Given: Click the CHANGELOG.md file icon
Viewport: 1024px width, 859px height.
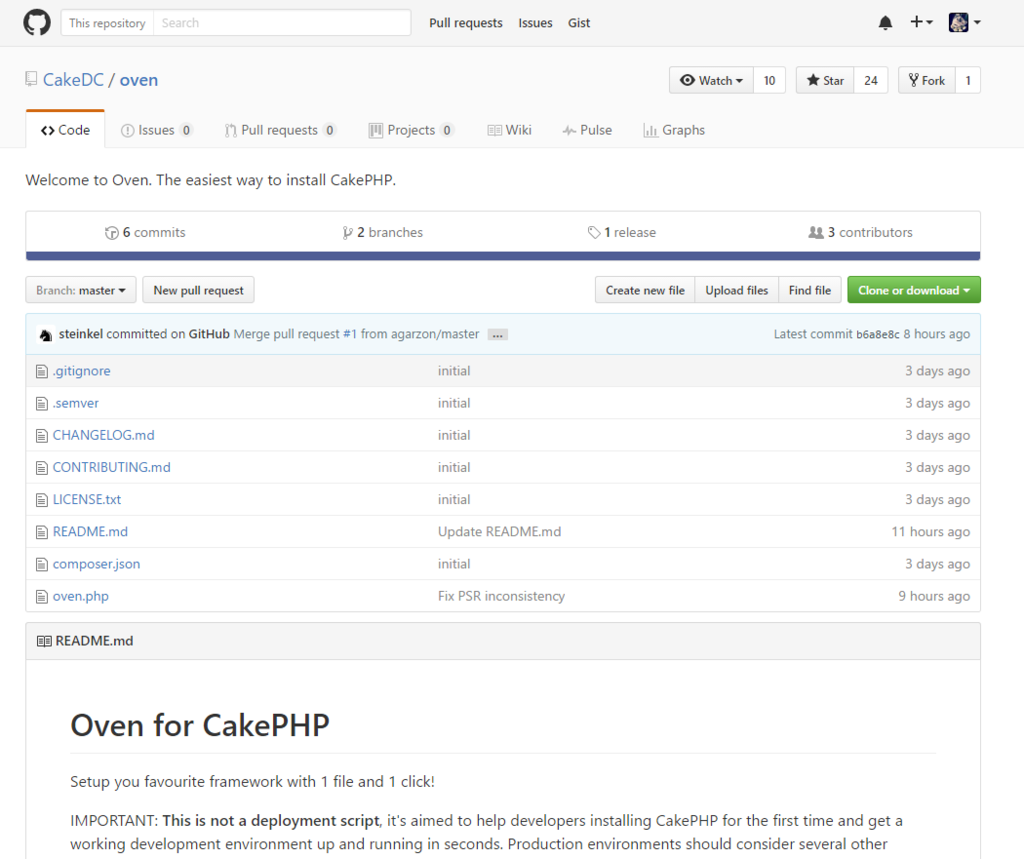Looking at the screenshot, I should point(42,436).
